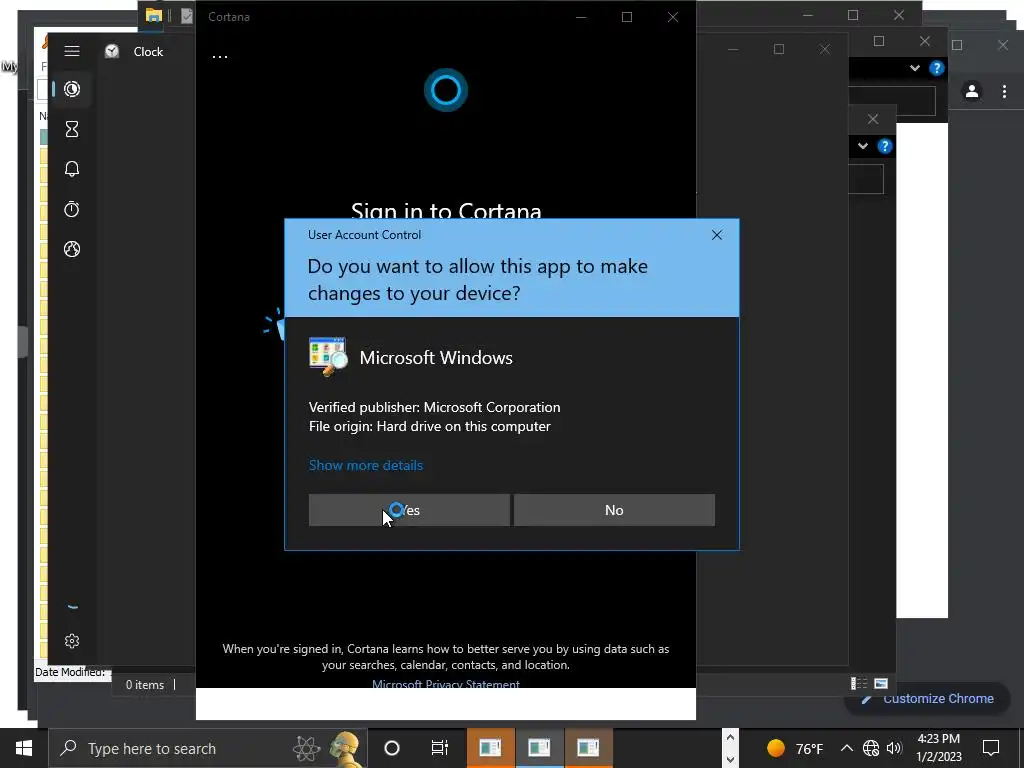Expand the lower ribbon chevron in background window

863,146
